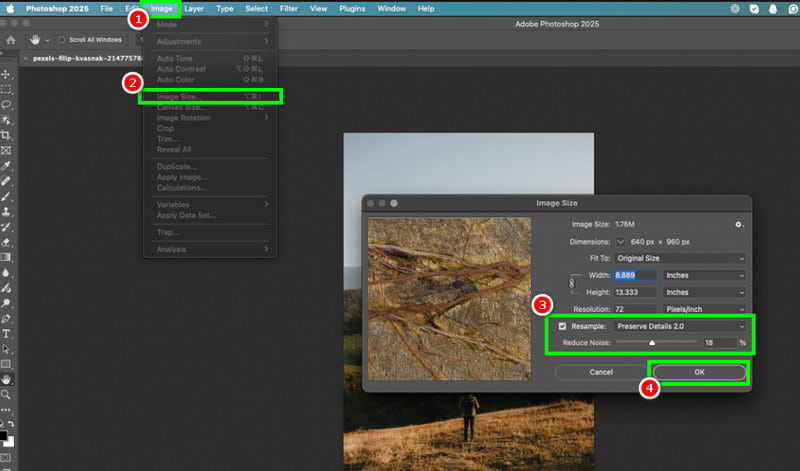Uncheck the Resample checkbox

click(x=563, y=326)
